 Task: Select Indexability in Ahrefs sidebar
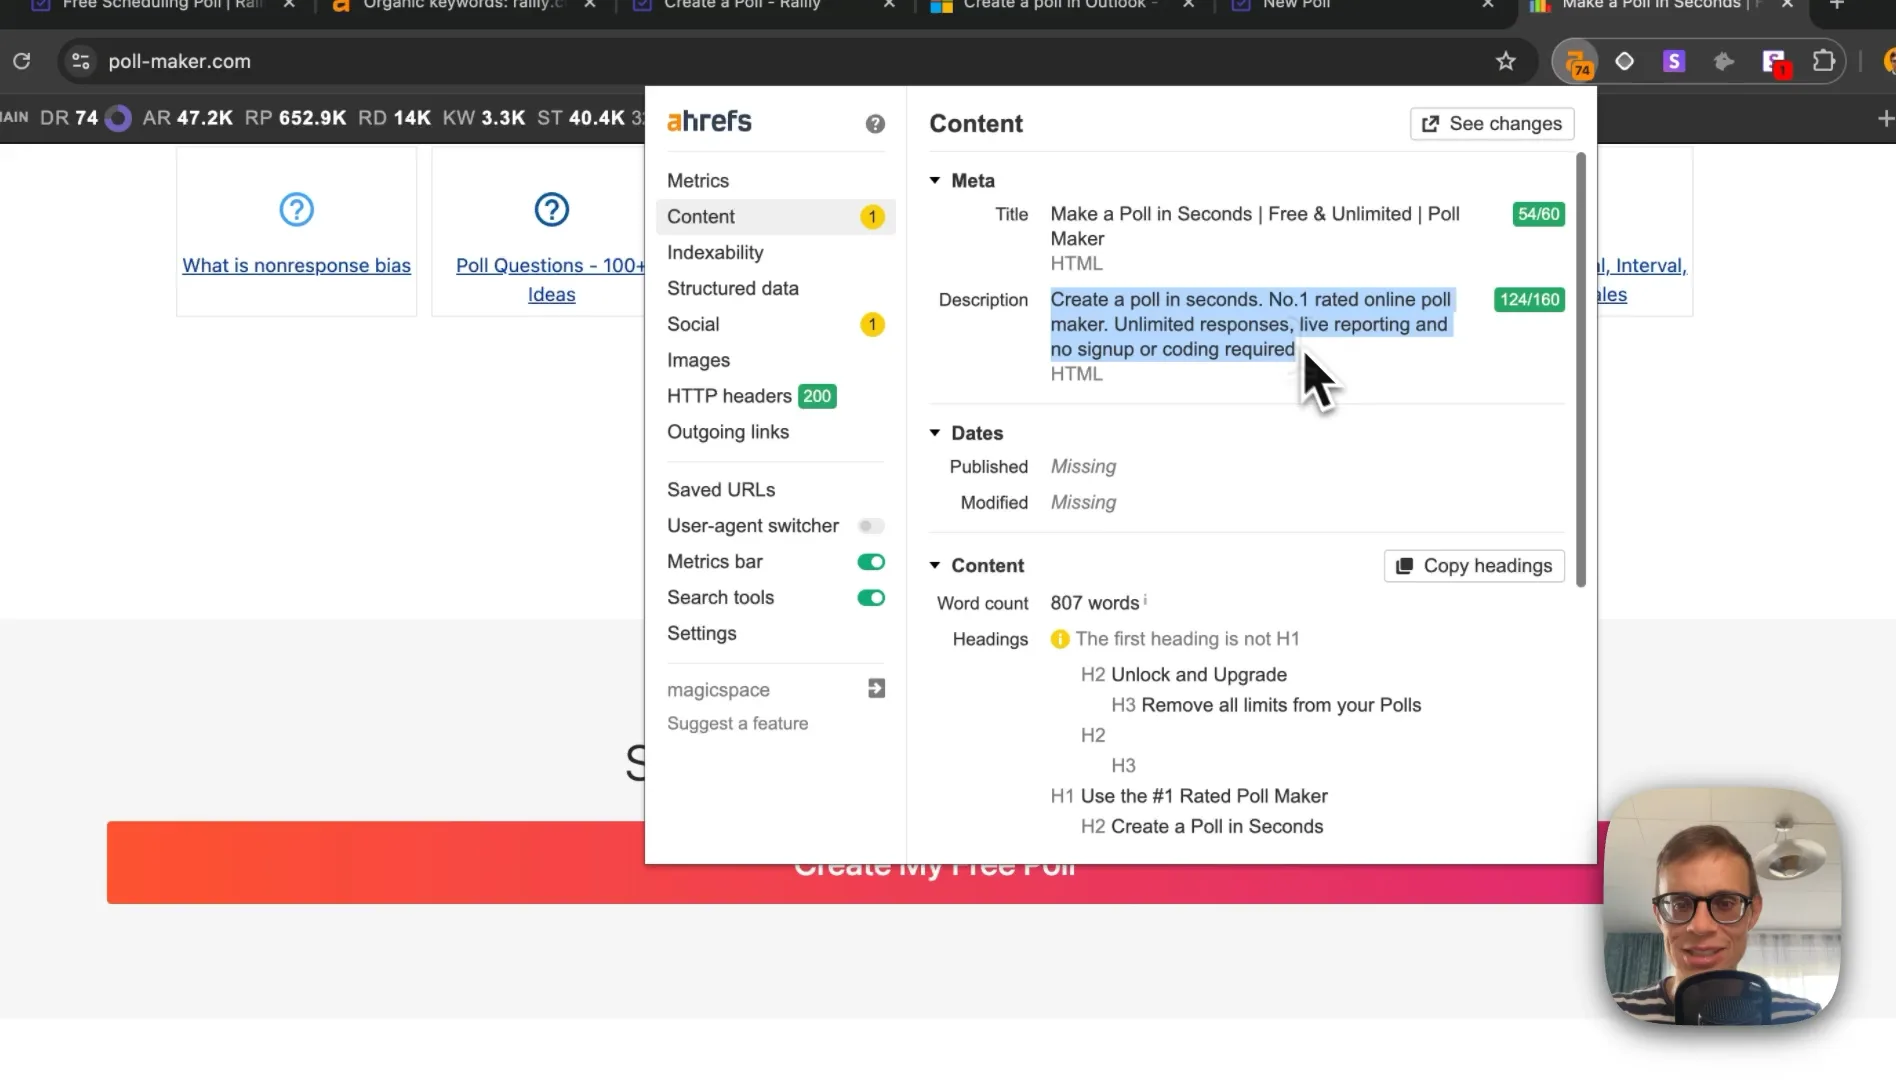click(x=715, y=253)
